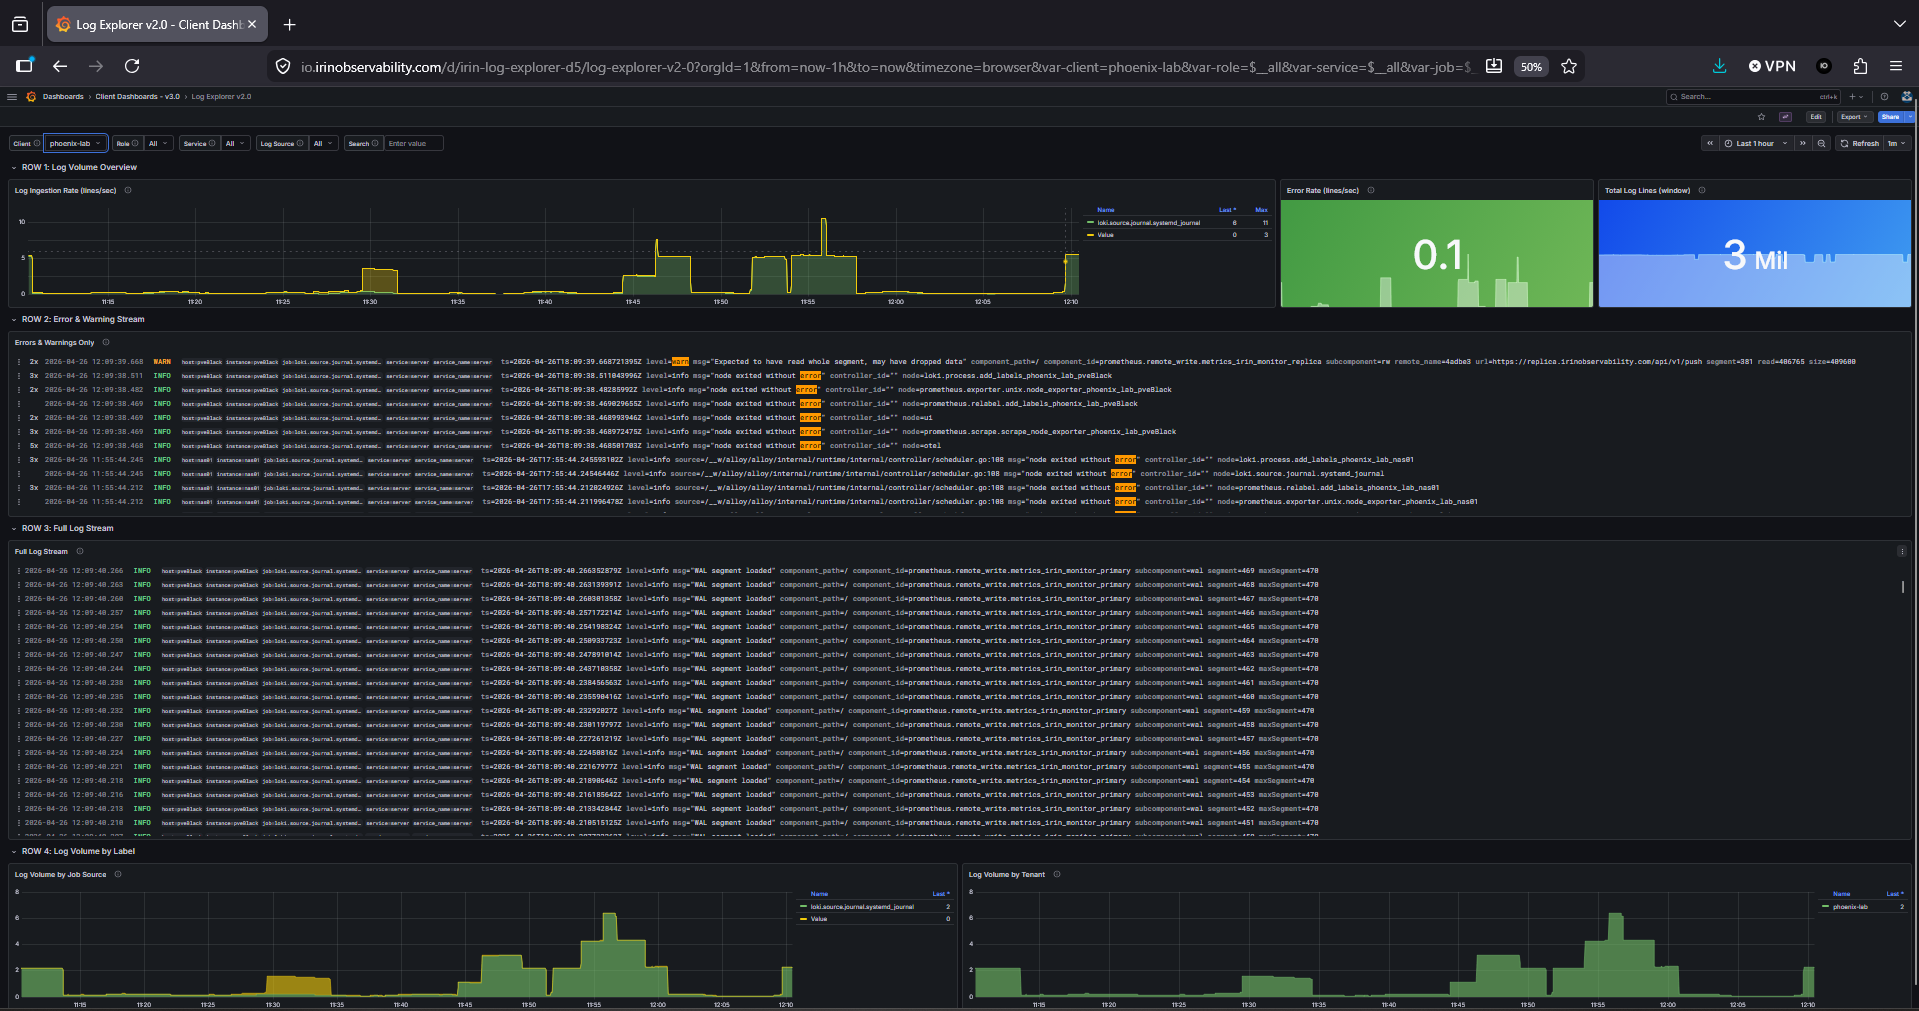Open site security shield info
1919x1011 pixels.
point(283,66)
